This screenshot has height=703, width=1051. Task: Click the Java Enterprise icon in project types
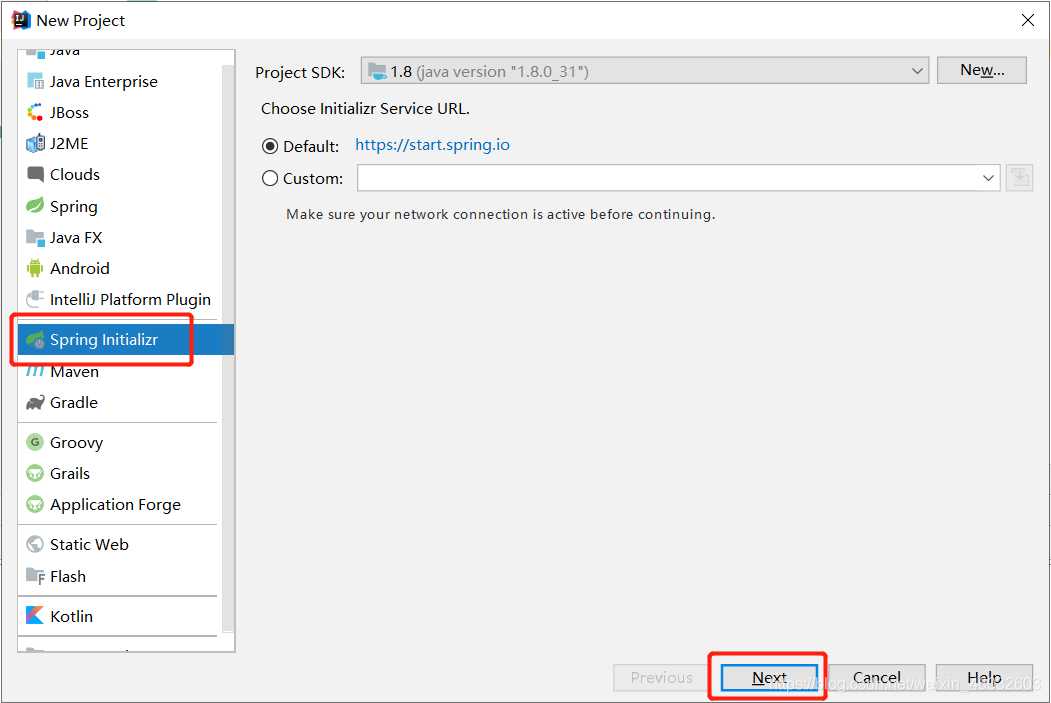tap(35, 81)
